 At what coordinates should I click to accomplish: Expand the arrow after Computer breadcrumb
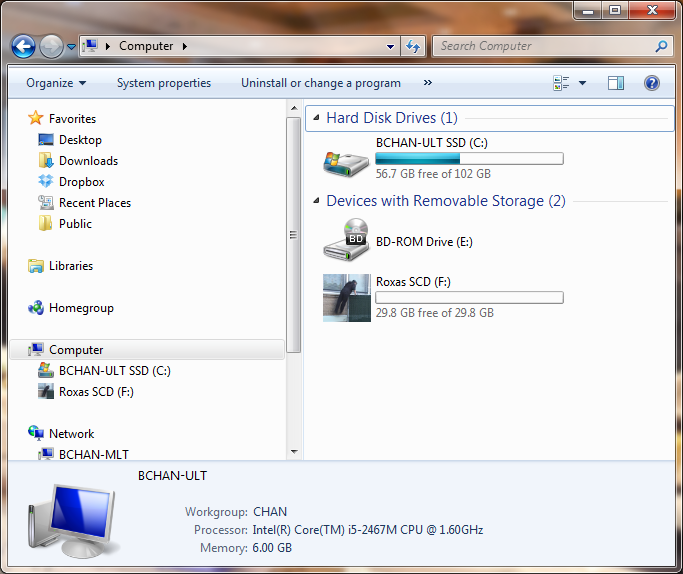[185, 46]
